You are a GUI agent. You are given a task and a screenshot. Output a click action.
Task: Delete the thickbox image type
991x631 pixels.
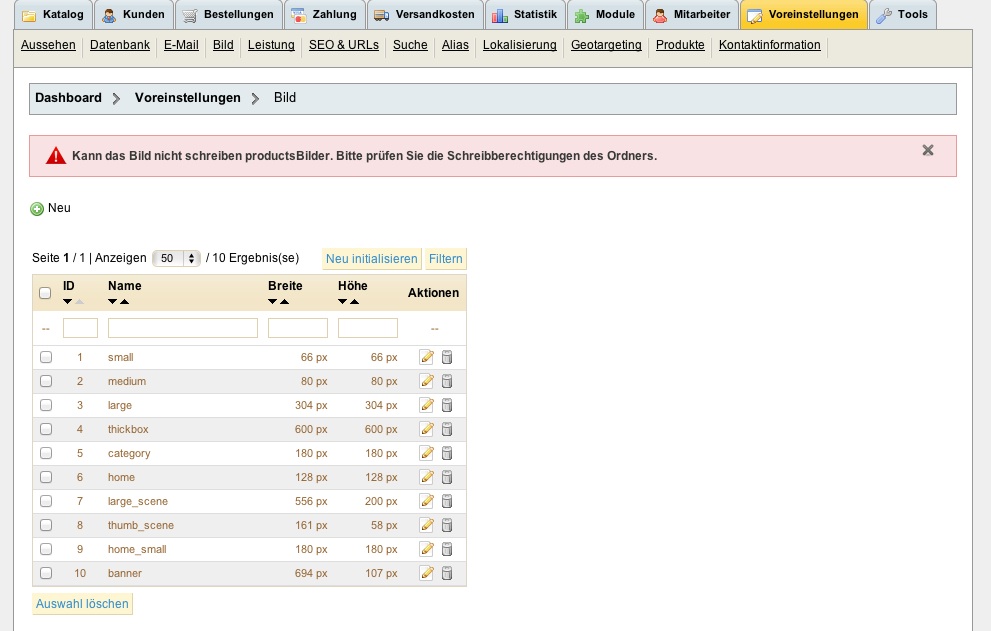(447, 429)
